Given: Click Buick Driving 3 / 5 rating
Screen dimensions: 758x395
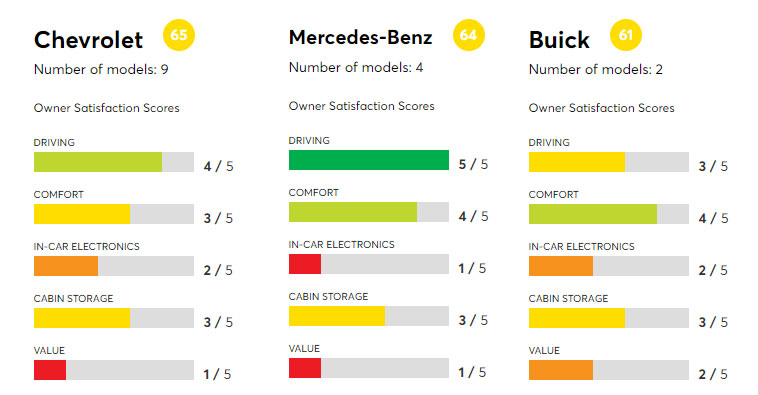Looking at the screenshot, I should (713, 166).
